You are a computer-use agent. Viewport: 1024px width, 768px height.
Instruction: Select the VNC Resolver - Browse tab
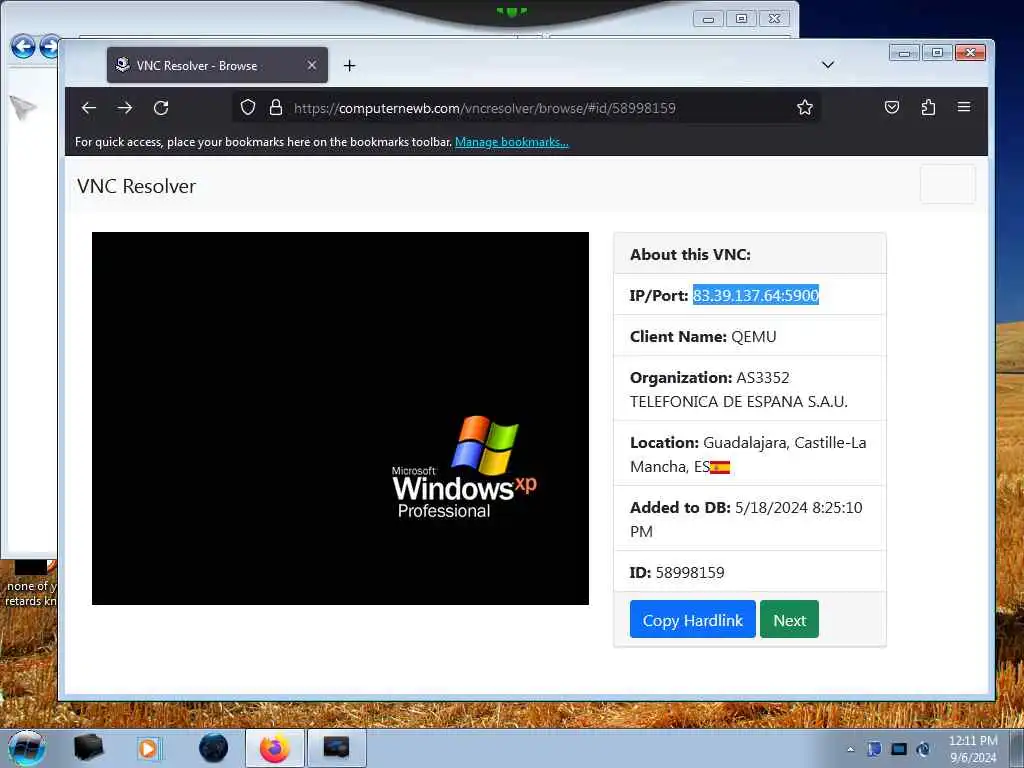[217, 65]
